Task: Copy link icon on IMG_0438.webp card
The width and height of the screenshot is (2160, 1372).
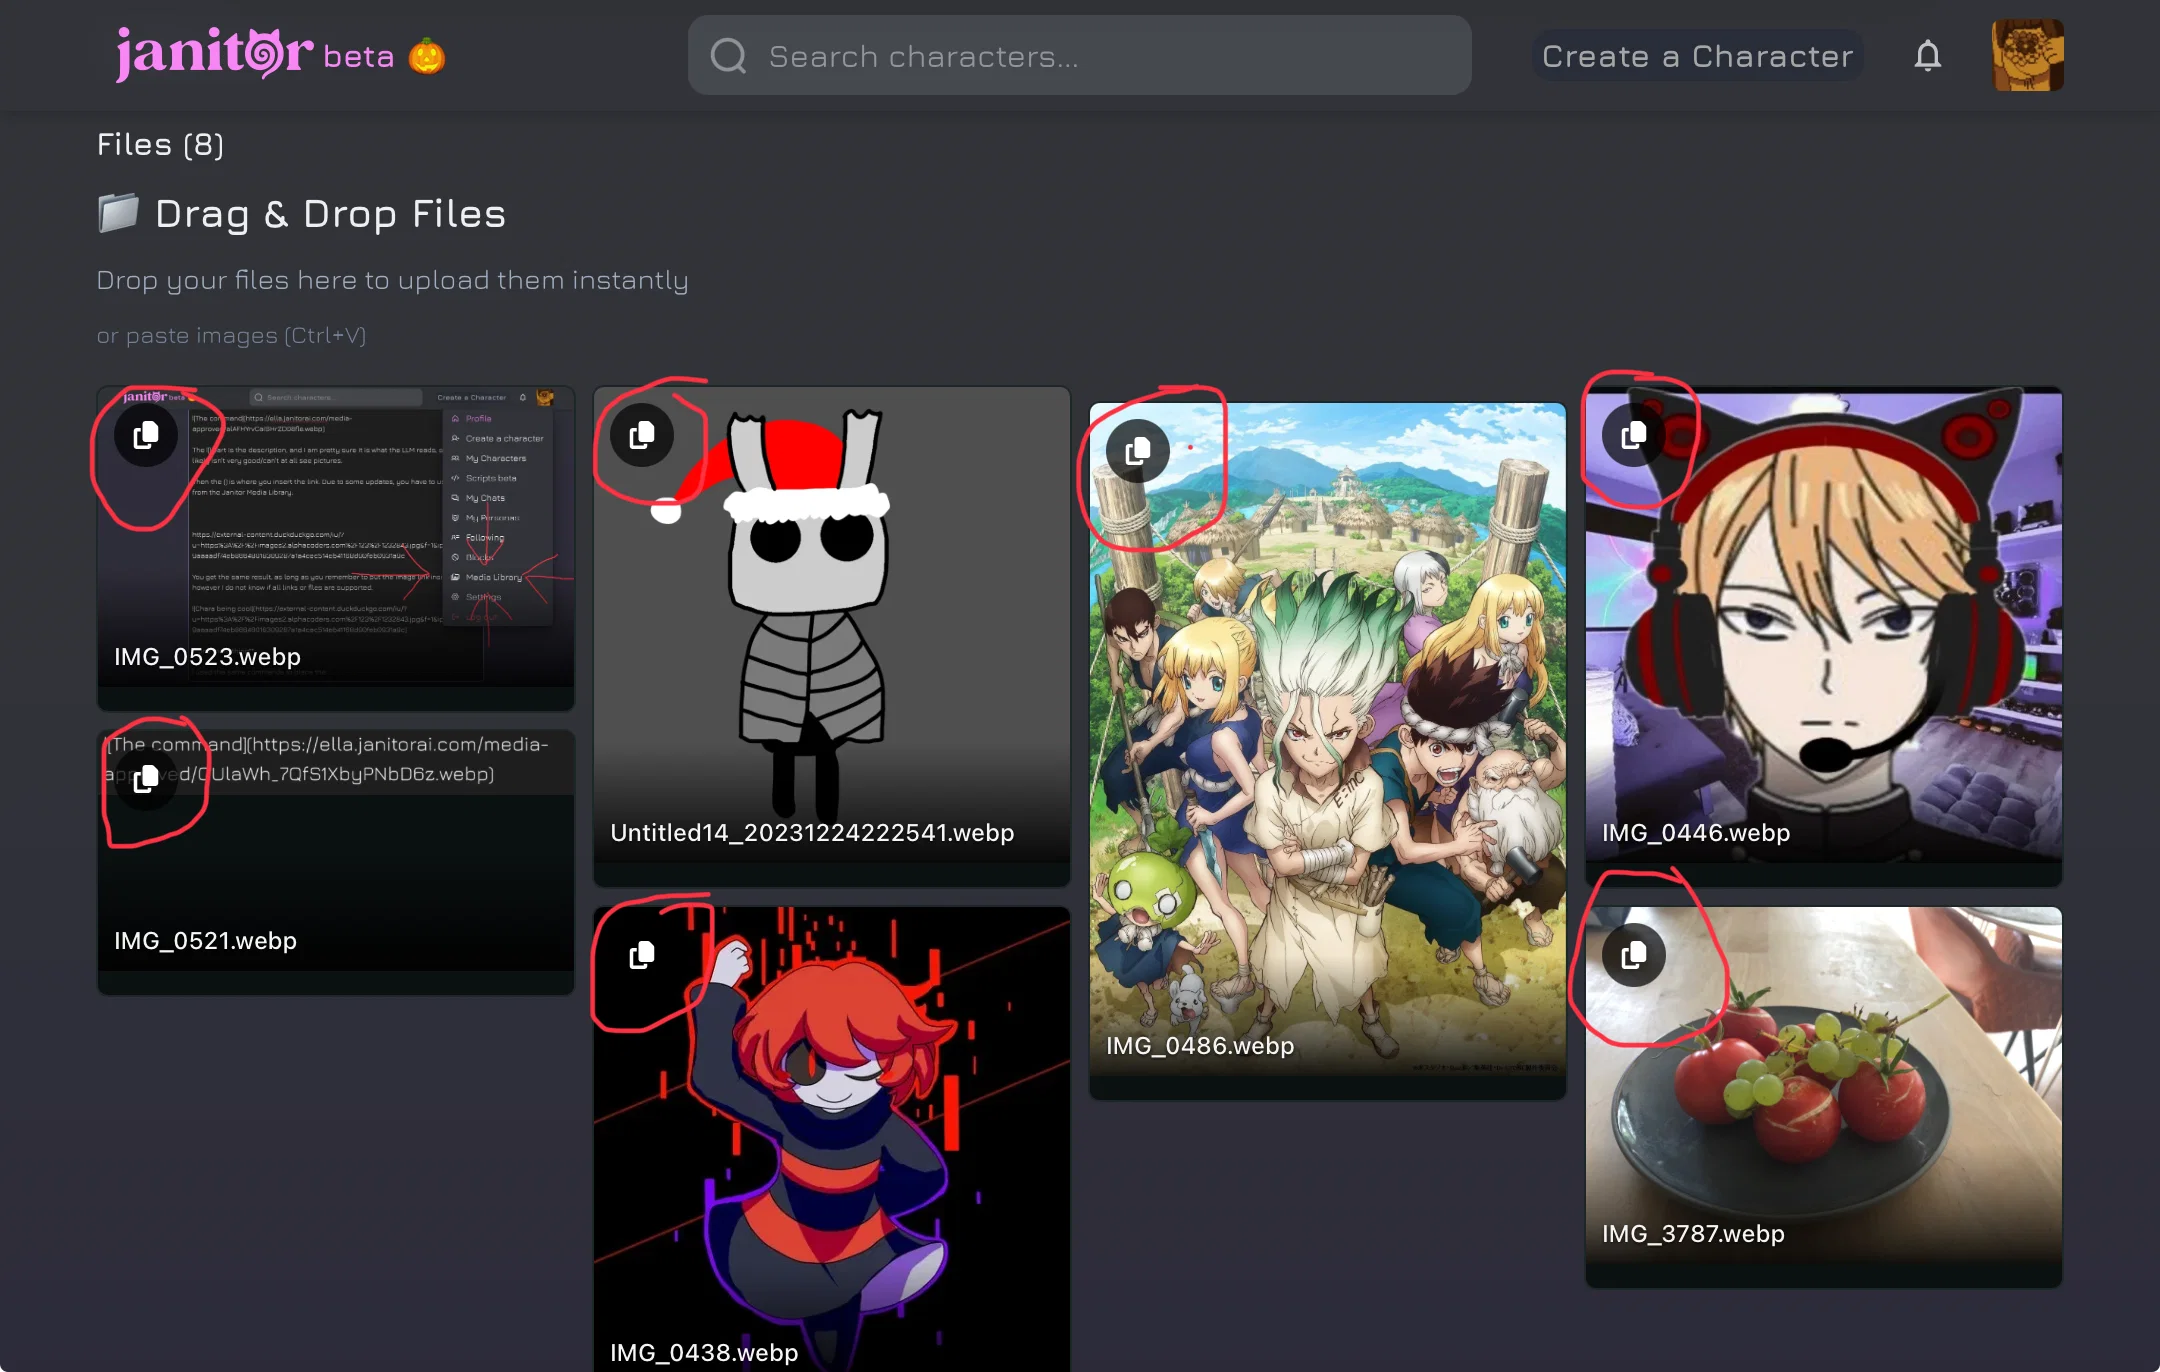Action: point(642,955)
